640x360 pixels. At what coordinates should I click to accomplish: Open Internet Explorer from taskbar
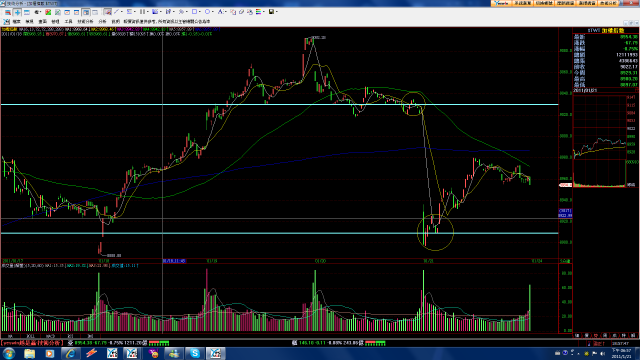click(70, 353)
